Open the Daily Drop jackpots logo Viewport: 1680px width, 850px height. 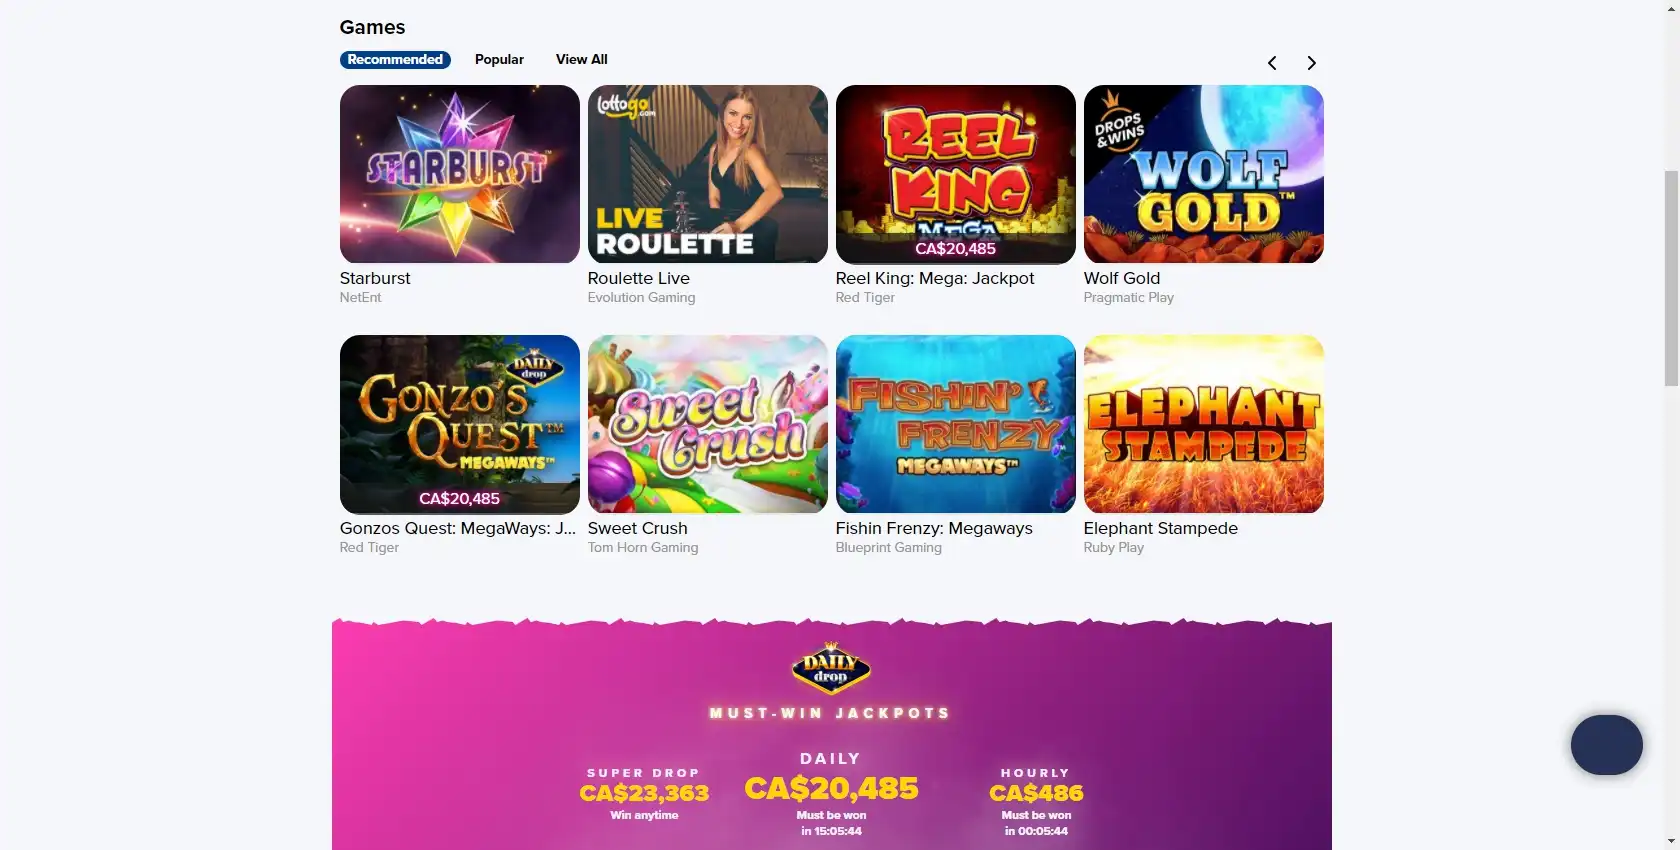pyautogui.click(x=831, y=667)
